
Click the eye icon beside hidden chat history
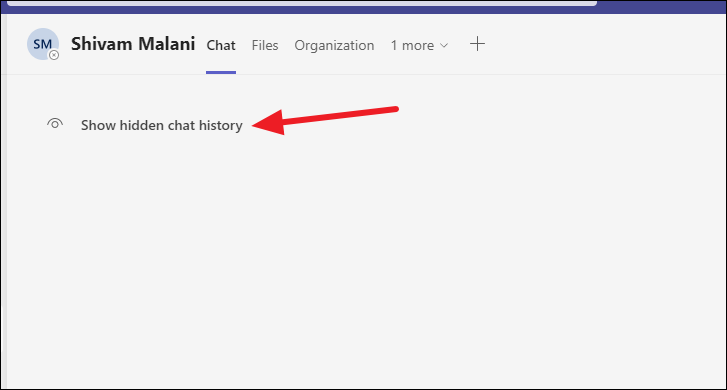(55, 124)
